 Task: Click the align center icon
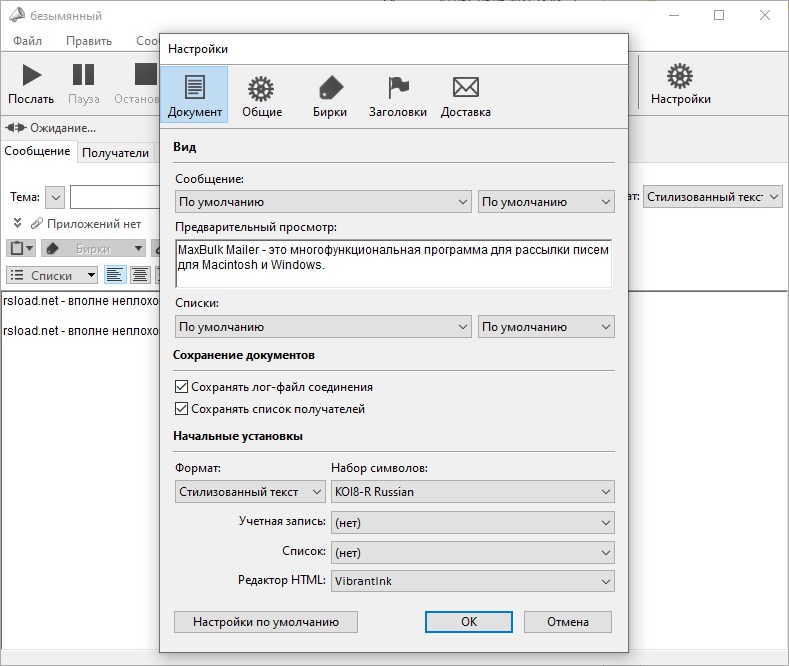[140, 275]
